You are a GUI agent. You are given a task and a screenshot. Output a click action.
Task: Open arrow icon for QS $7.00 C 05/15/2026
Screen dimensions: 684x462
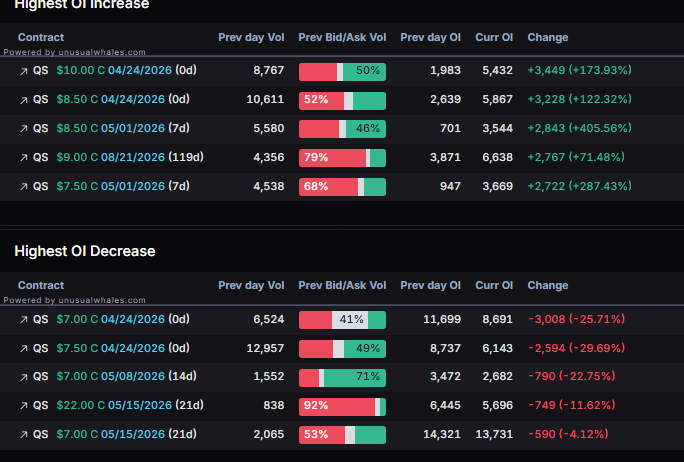click(x=24, y=435)
